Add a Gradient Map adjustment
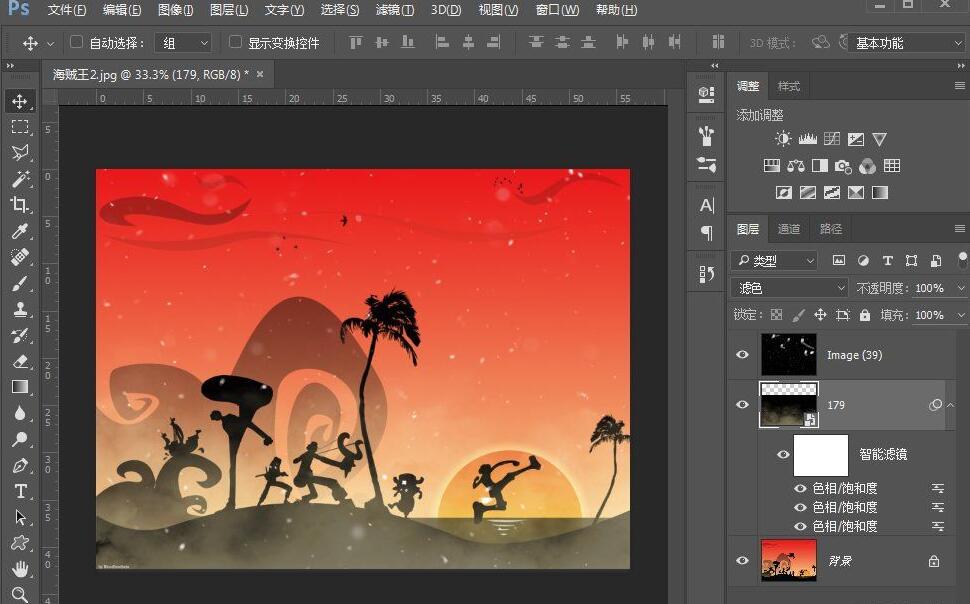 pyautogui.click(x=880, y=192)
